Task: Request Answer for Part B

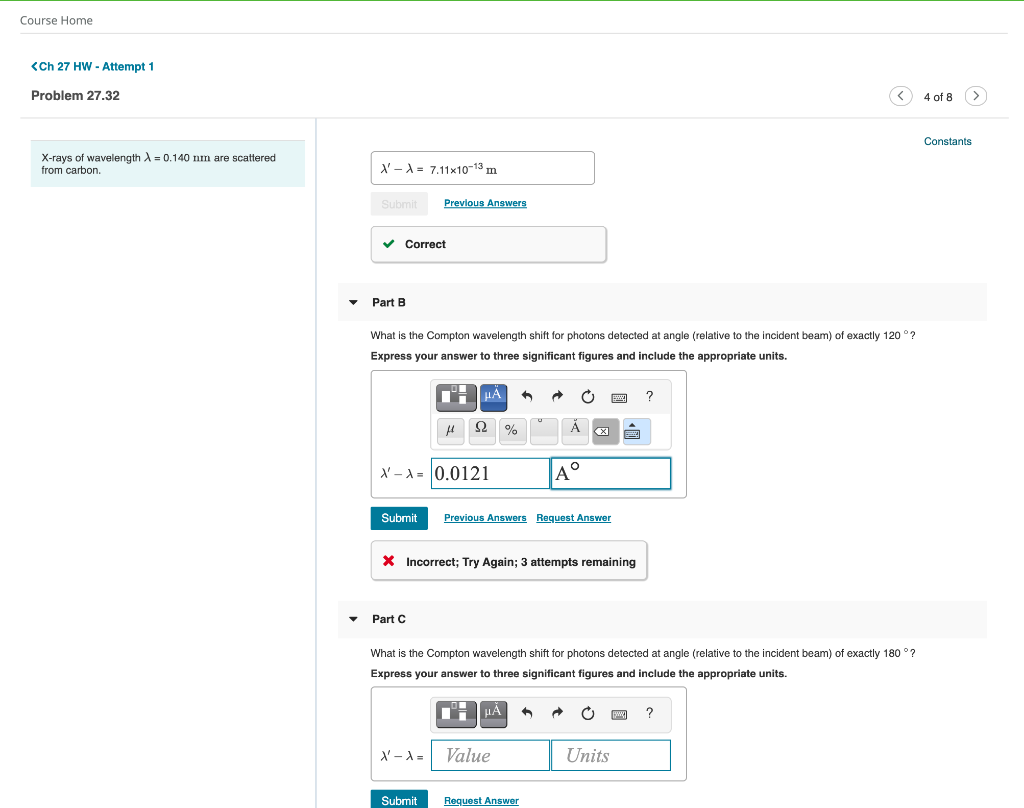Action: (x=573, y=518)
